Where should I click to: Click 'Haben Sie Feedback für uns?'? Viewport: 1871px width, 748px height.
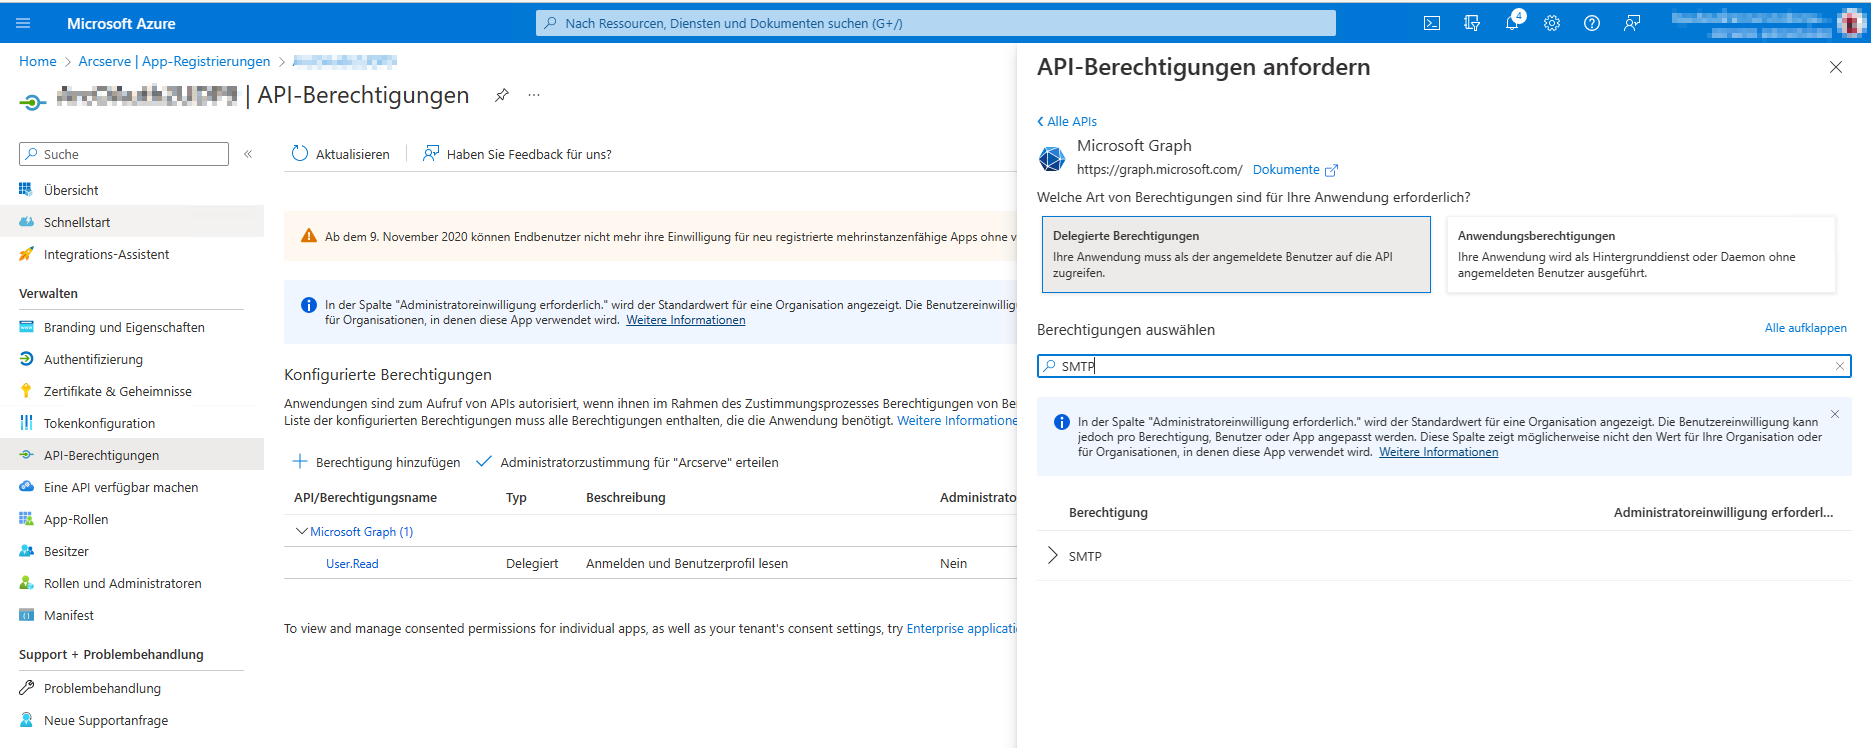click(x=517, y=154)
